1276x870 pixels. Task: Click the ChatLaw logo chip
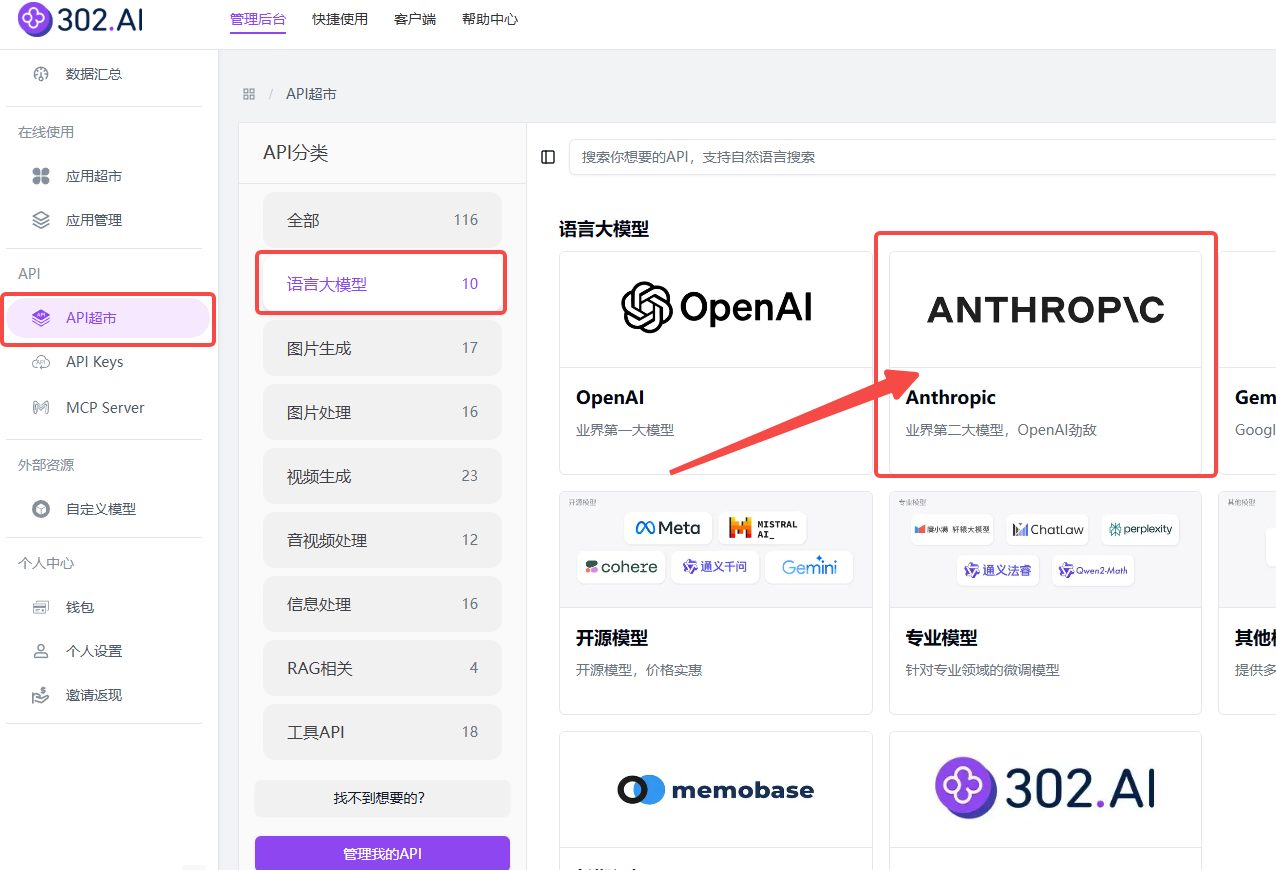(1047, 529)
